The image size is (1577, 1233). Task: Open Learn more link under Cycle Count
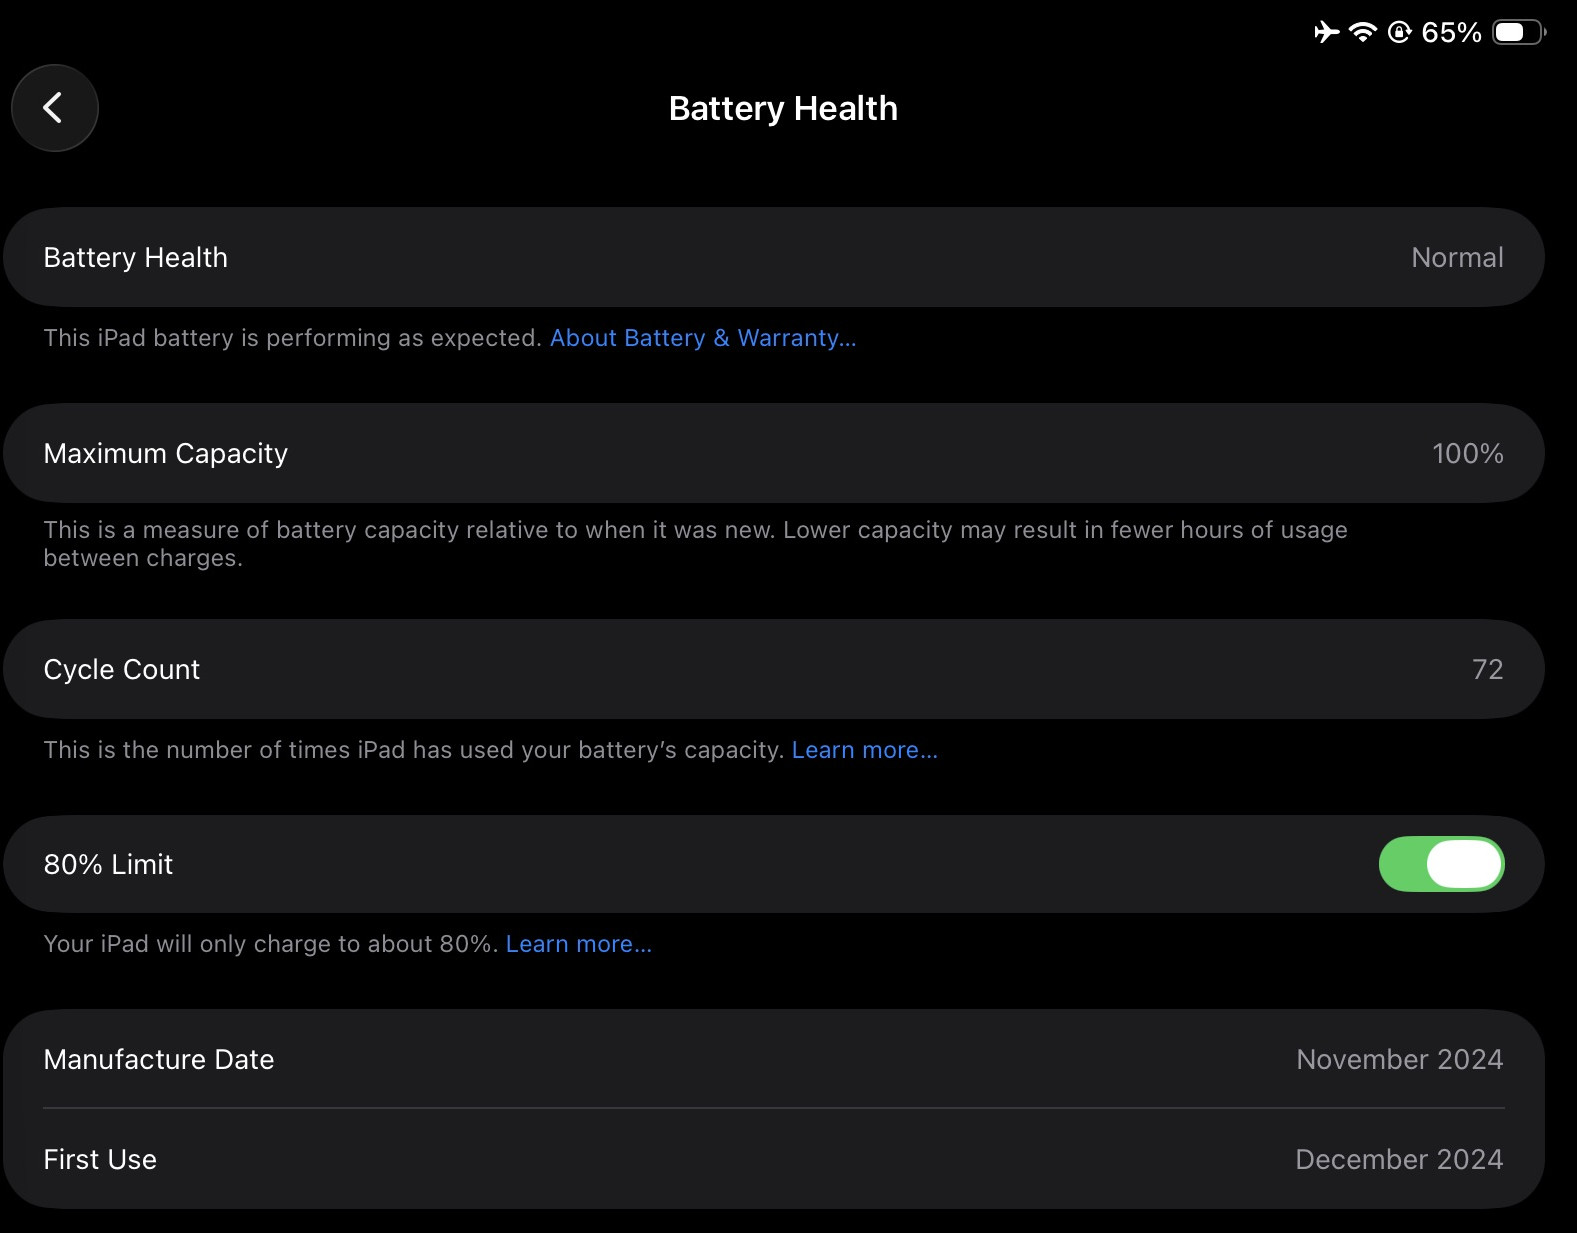[865, 750]
